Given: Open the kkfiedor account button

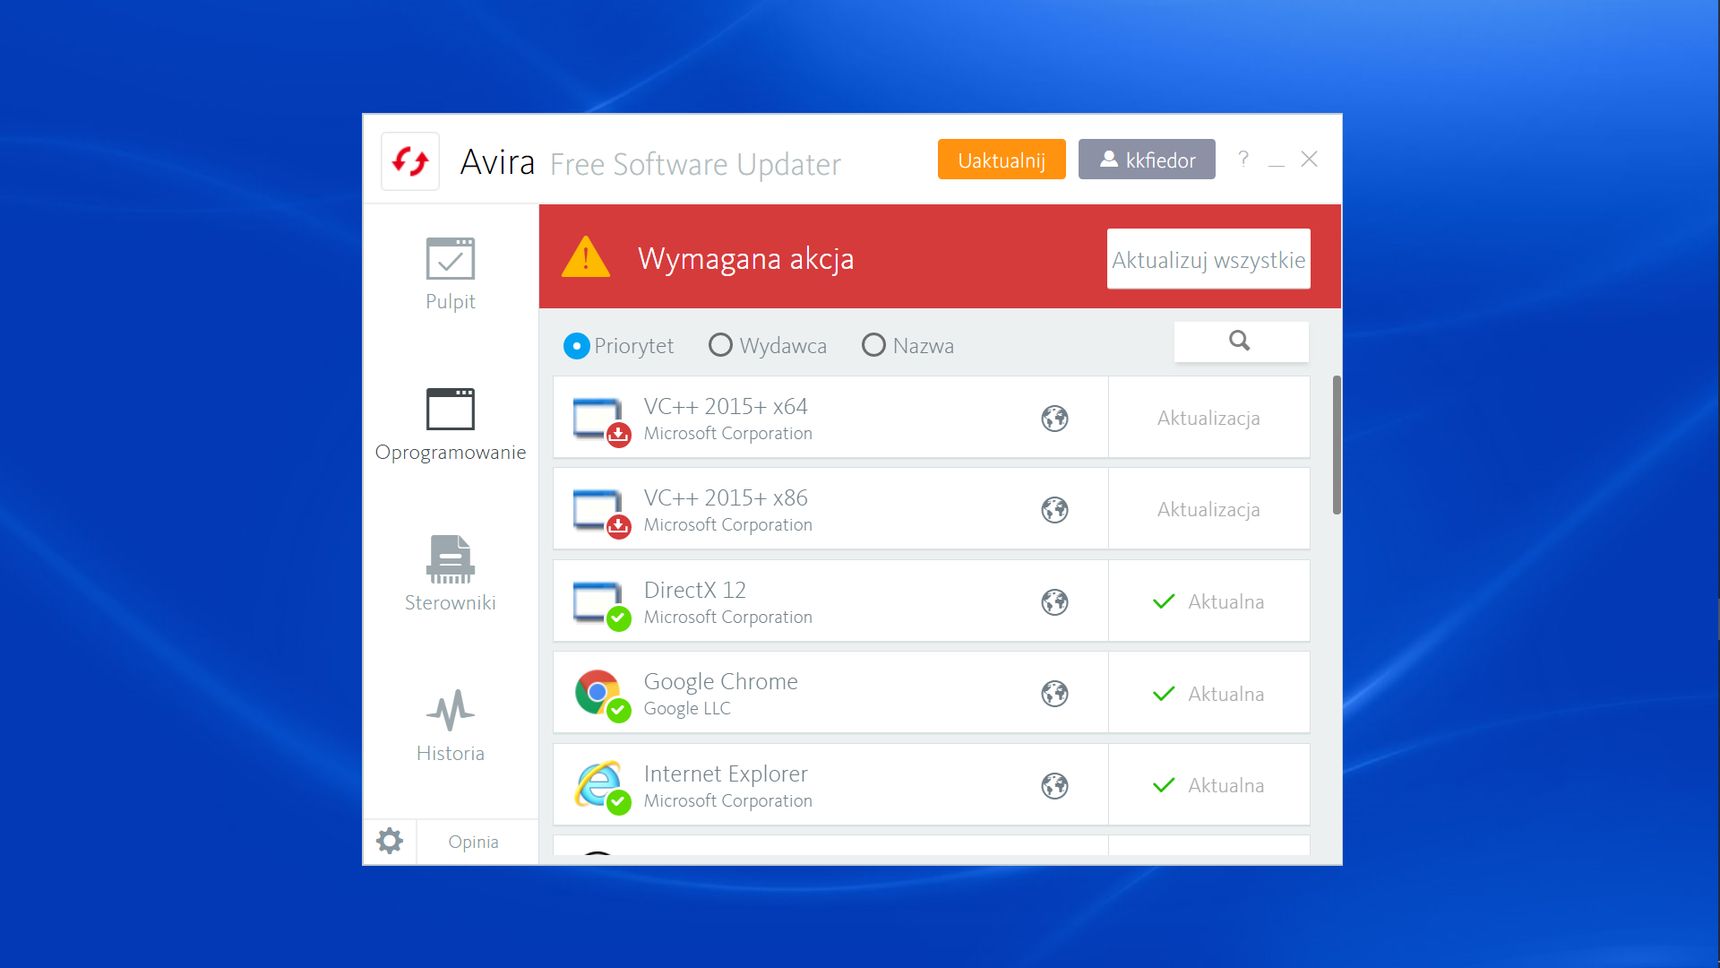Looking at the screenshot, I should coord(1147,160).
